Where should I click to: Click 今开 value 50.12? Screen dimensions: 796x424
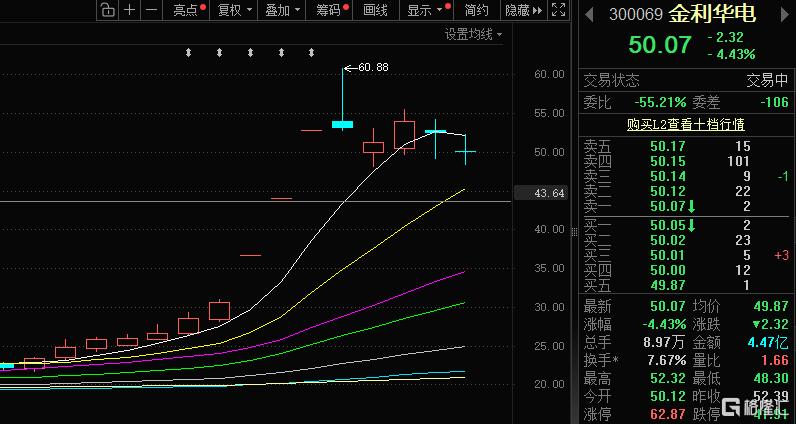point(668,396)
